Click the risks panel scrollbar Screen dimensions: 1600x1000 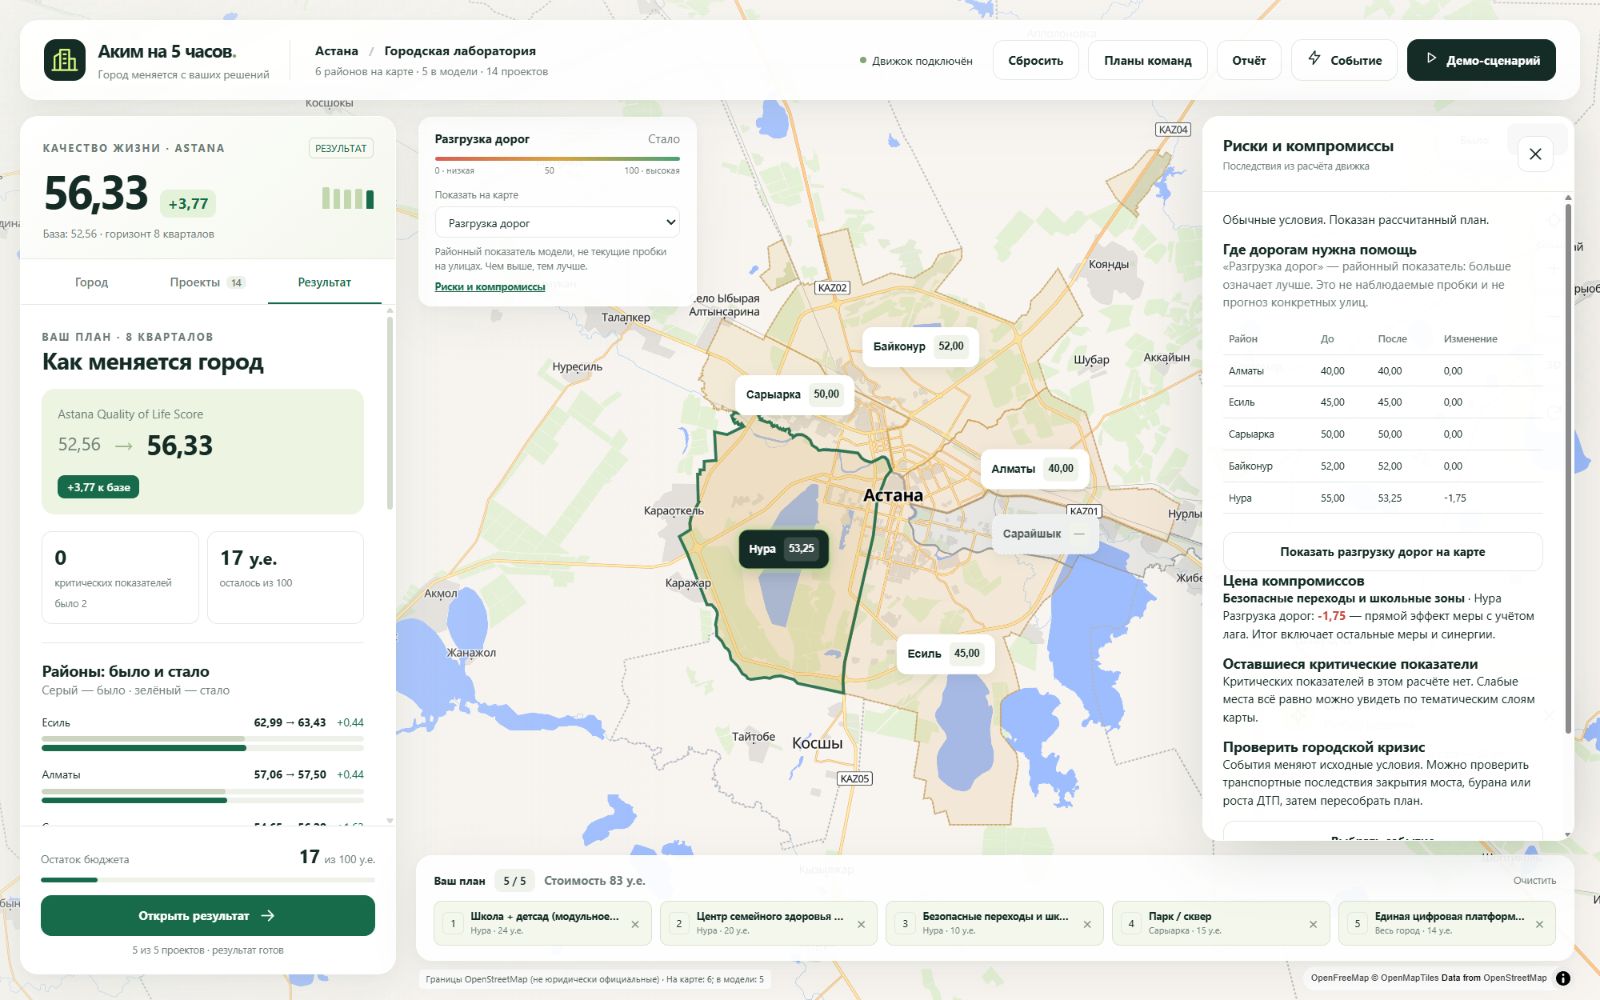[x=1567, y=468]
